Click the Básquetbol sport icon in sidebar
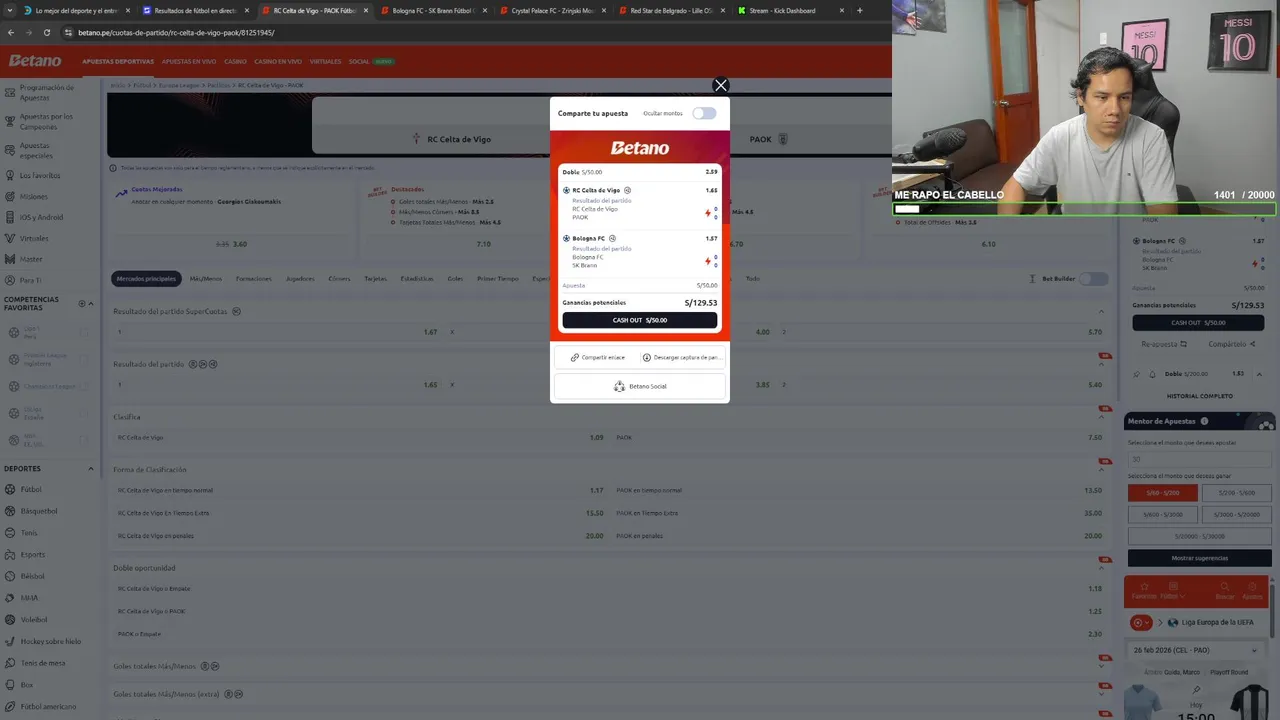 pos(9,511)
